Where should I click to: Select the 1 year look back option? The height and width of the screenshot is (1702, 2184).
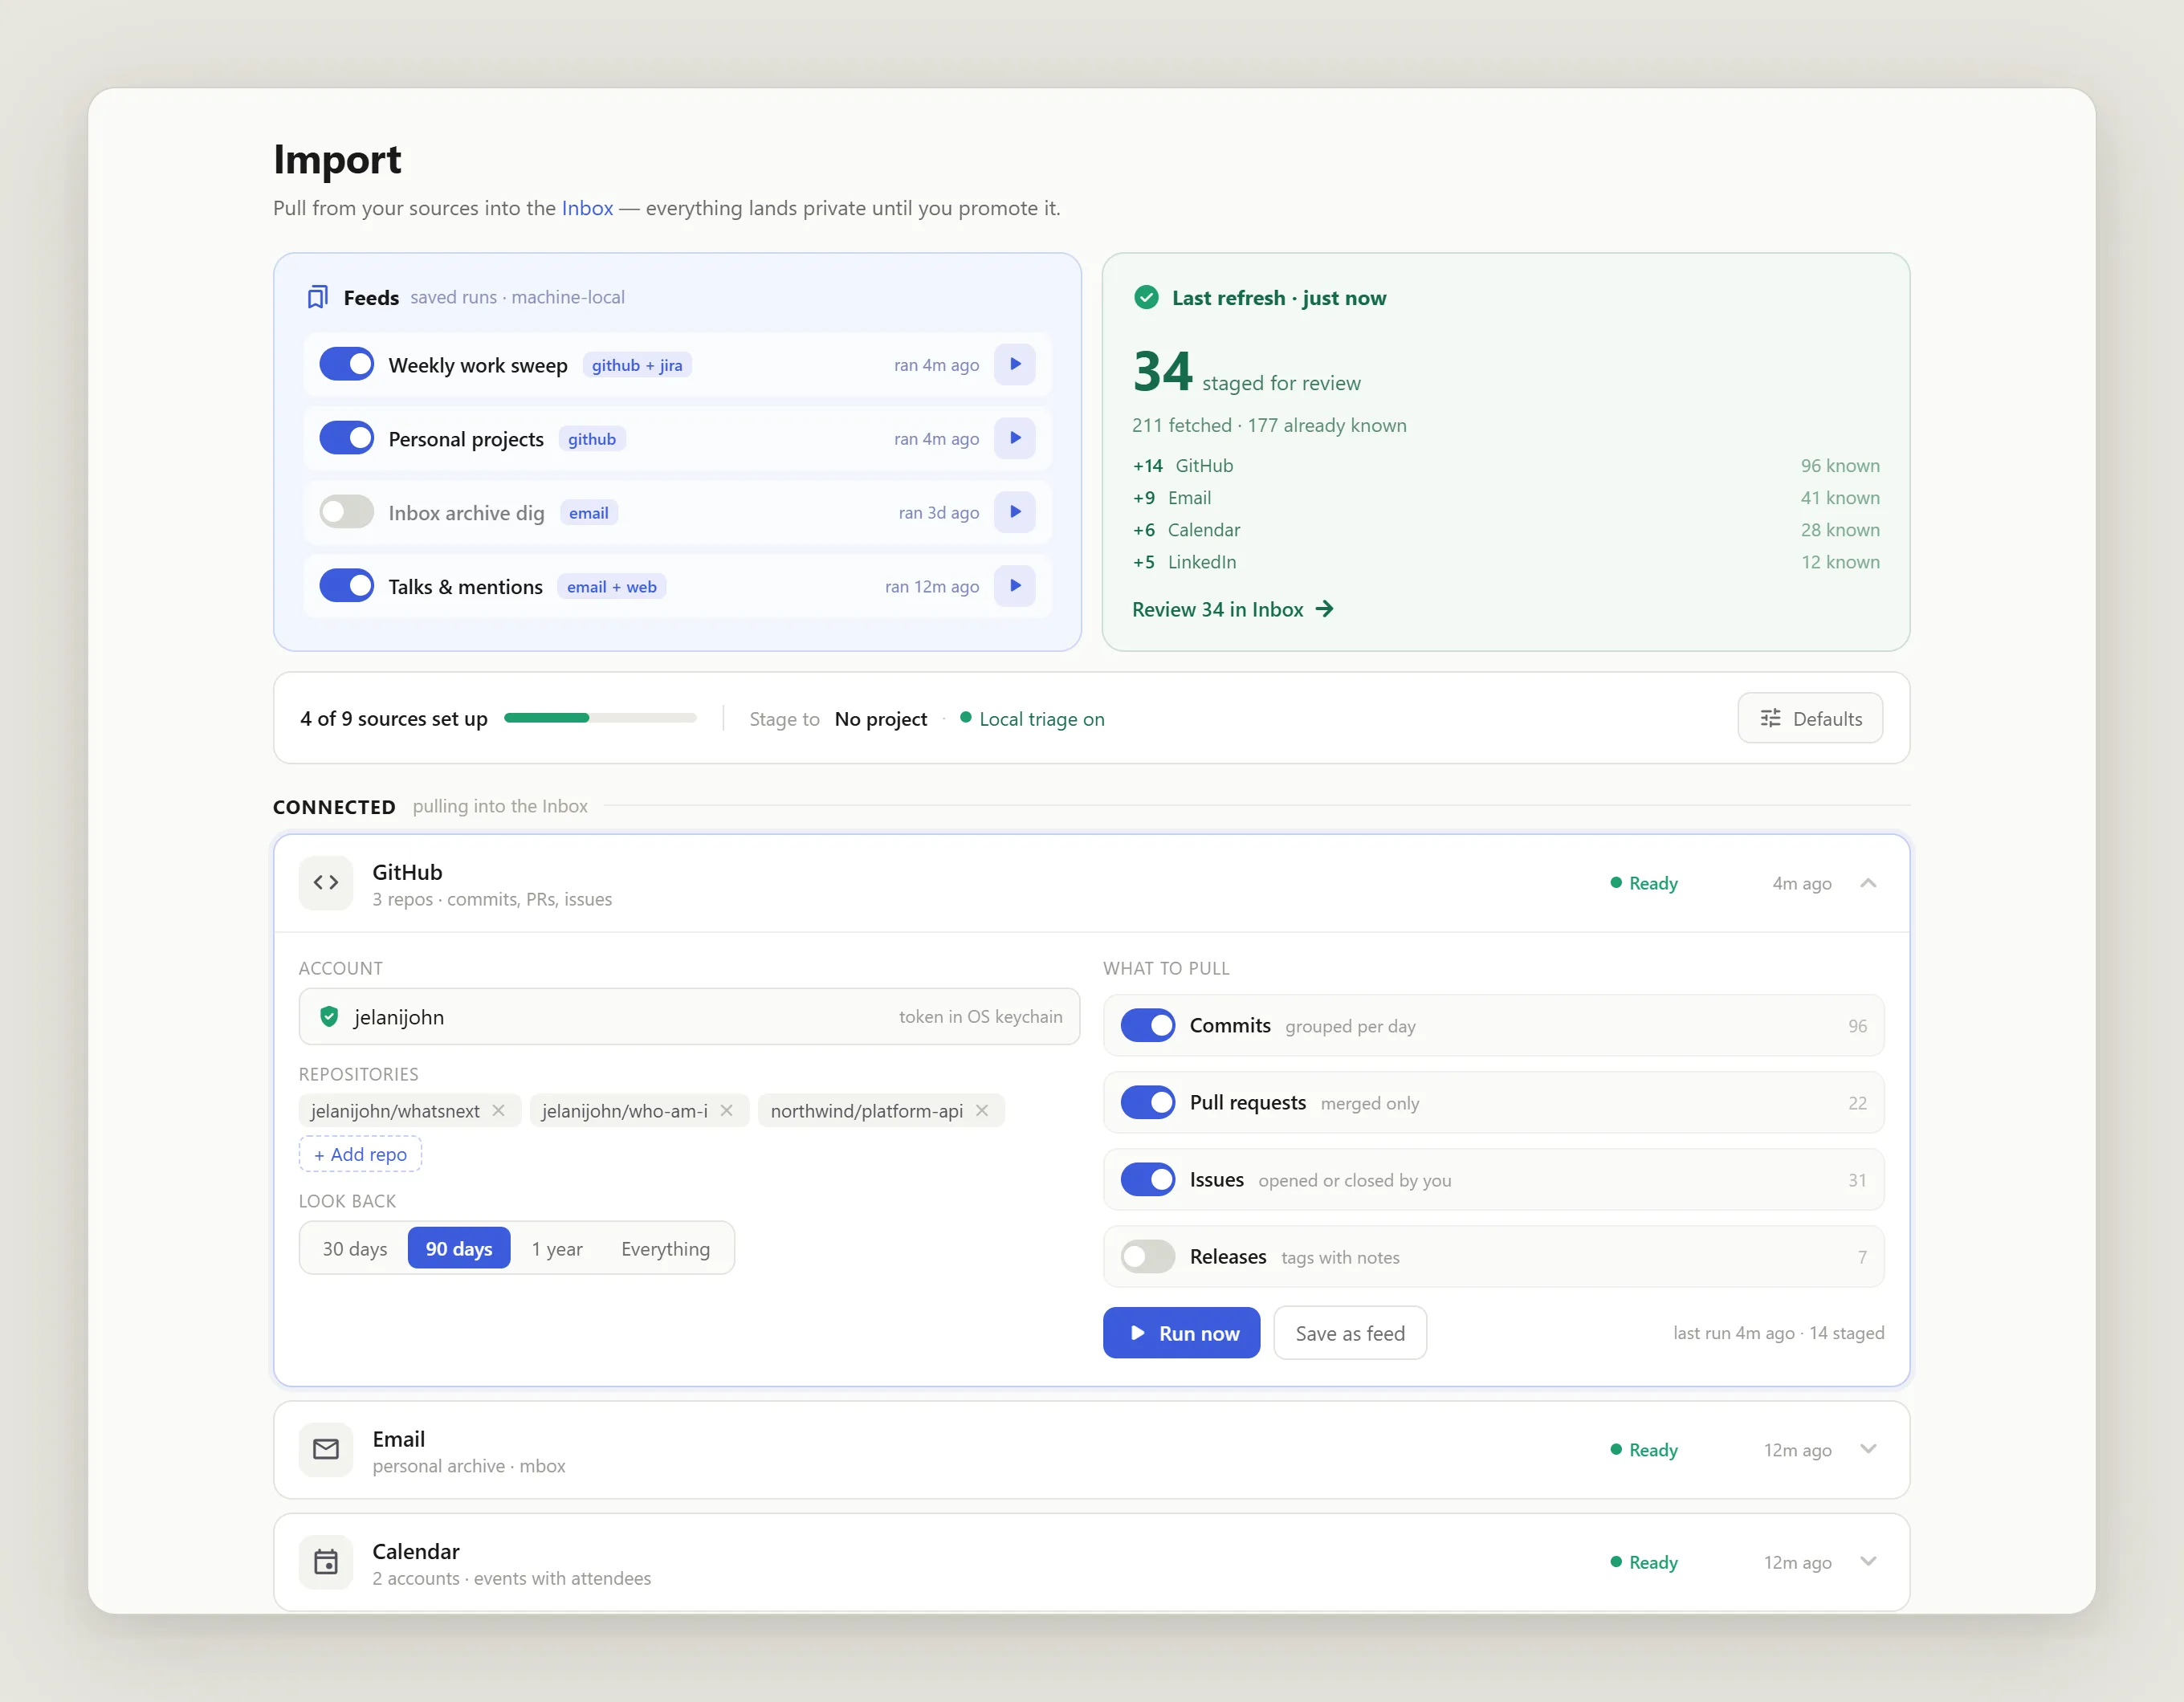557,1249
